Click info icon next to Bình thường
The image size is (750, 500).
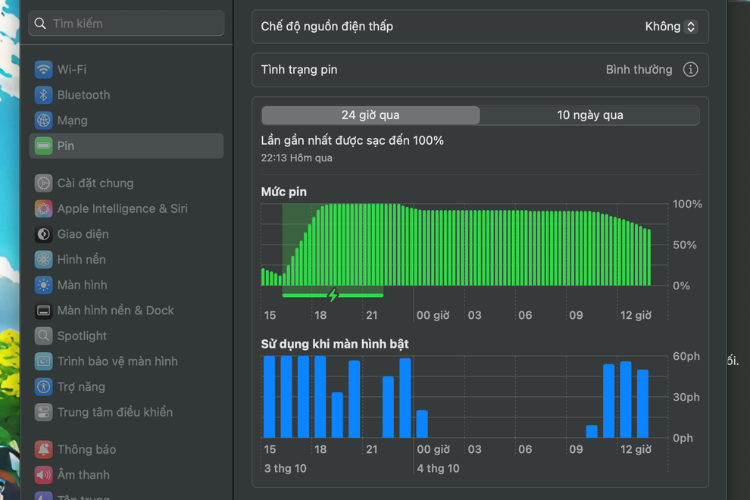tap(690, 69)
